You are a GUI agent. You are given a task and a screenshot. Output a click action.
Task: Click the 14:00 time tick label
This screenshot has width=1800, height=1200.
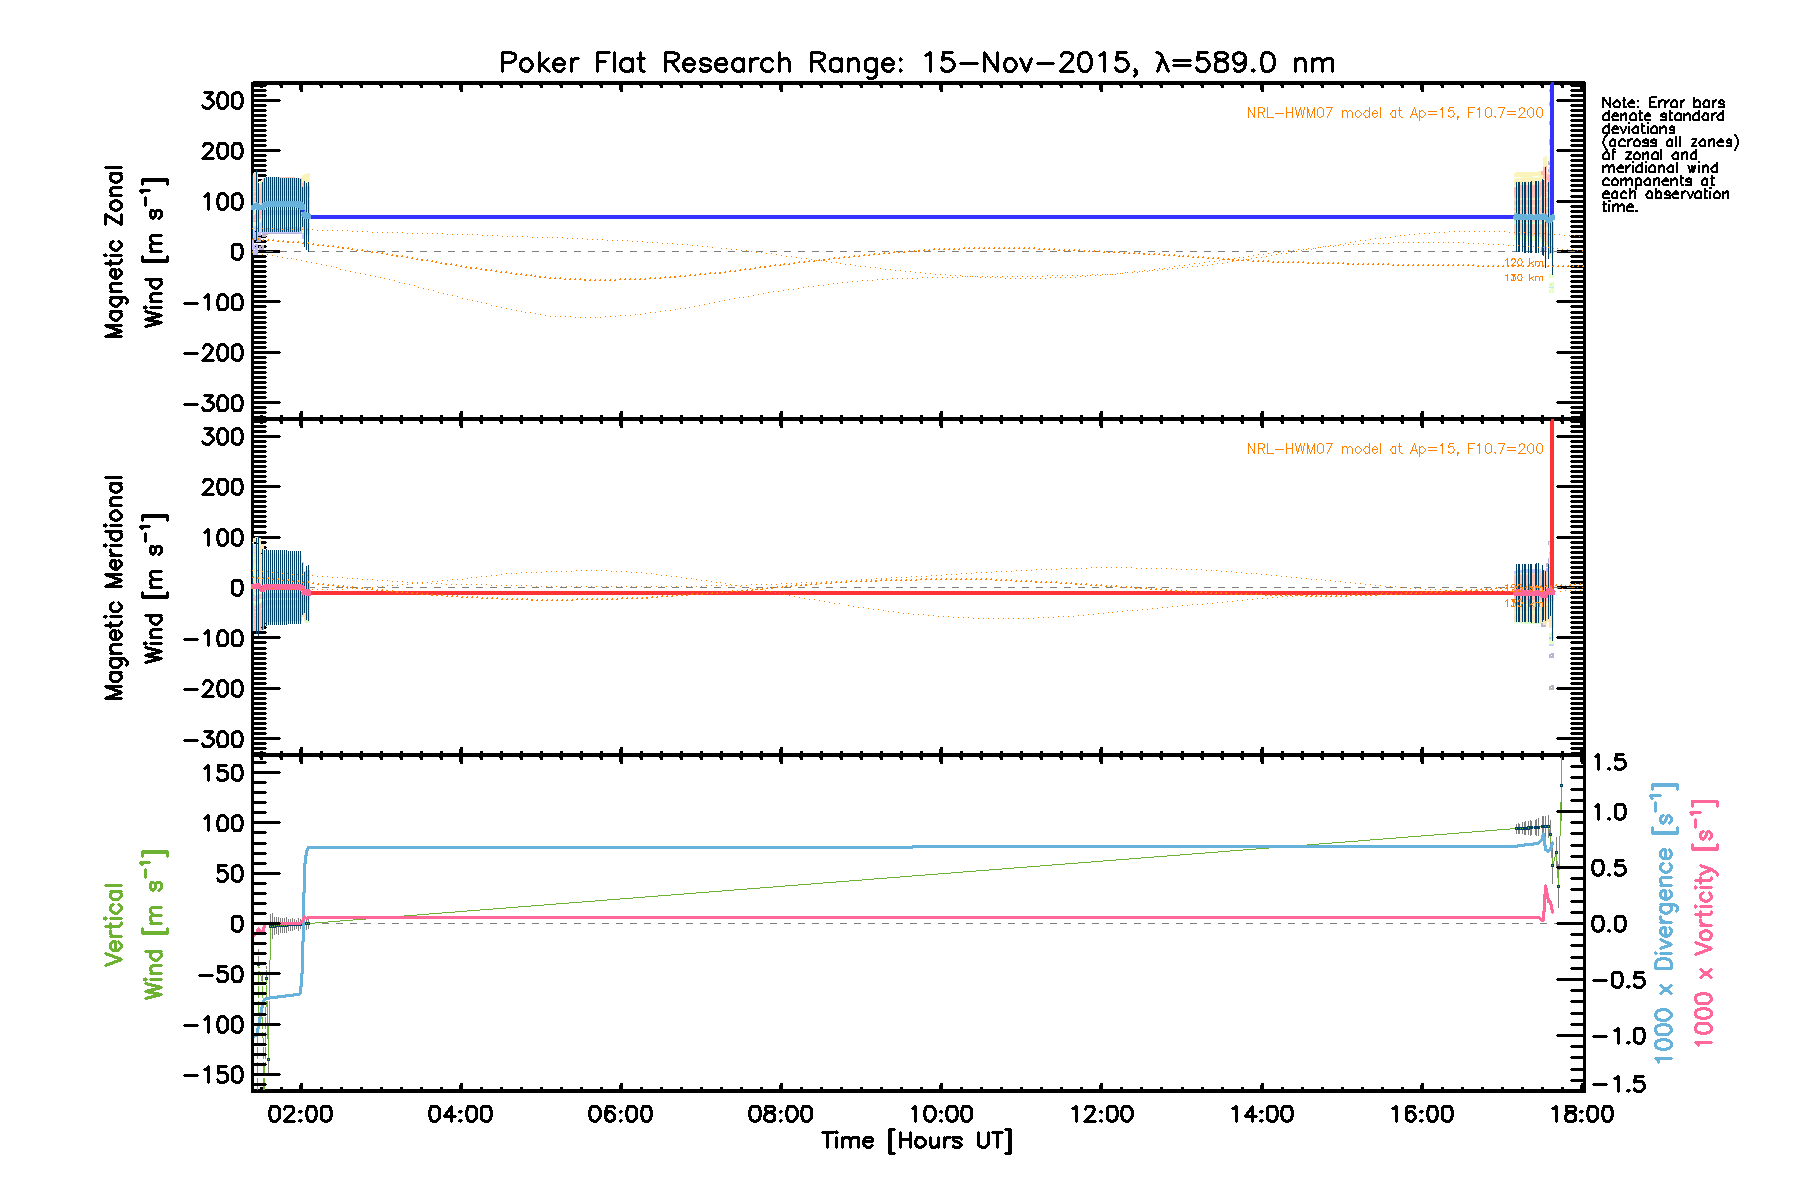[x=1261, y=1115]
